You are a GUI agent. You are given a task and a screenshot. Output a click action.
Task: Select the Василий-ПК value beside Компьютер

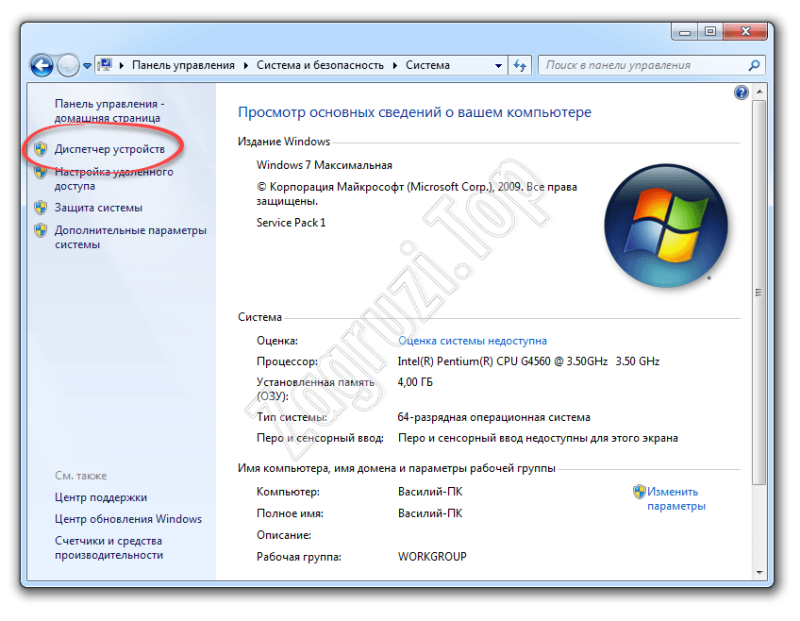(430, 492)
